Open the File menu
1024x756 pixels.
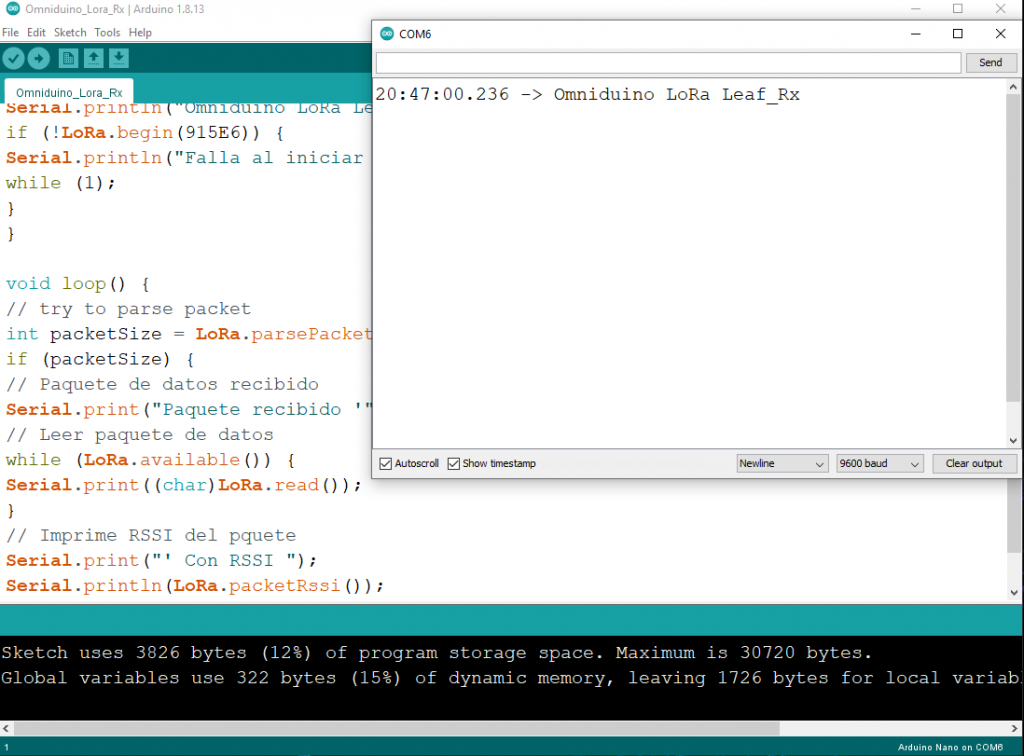click(10, 33)
